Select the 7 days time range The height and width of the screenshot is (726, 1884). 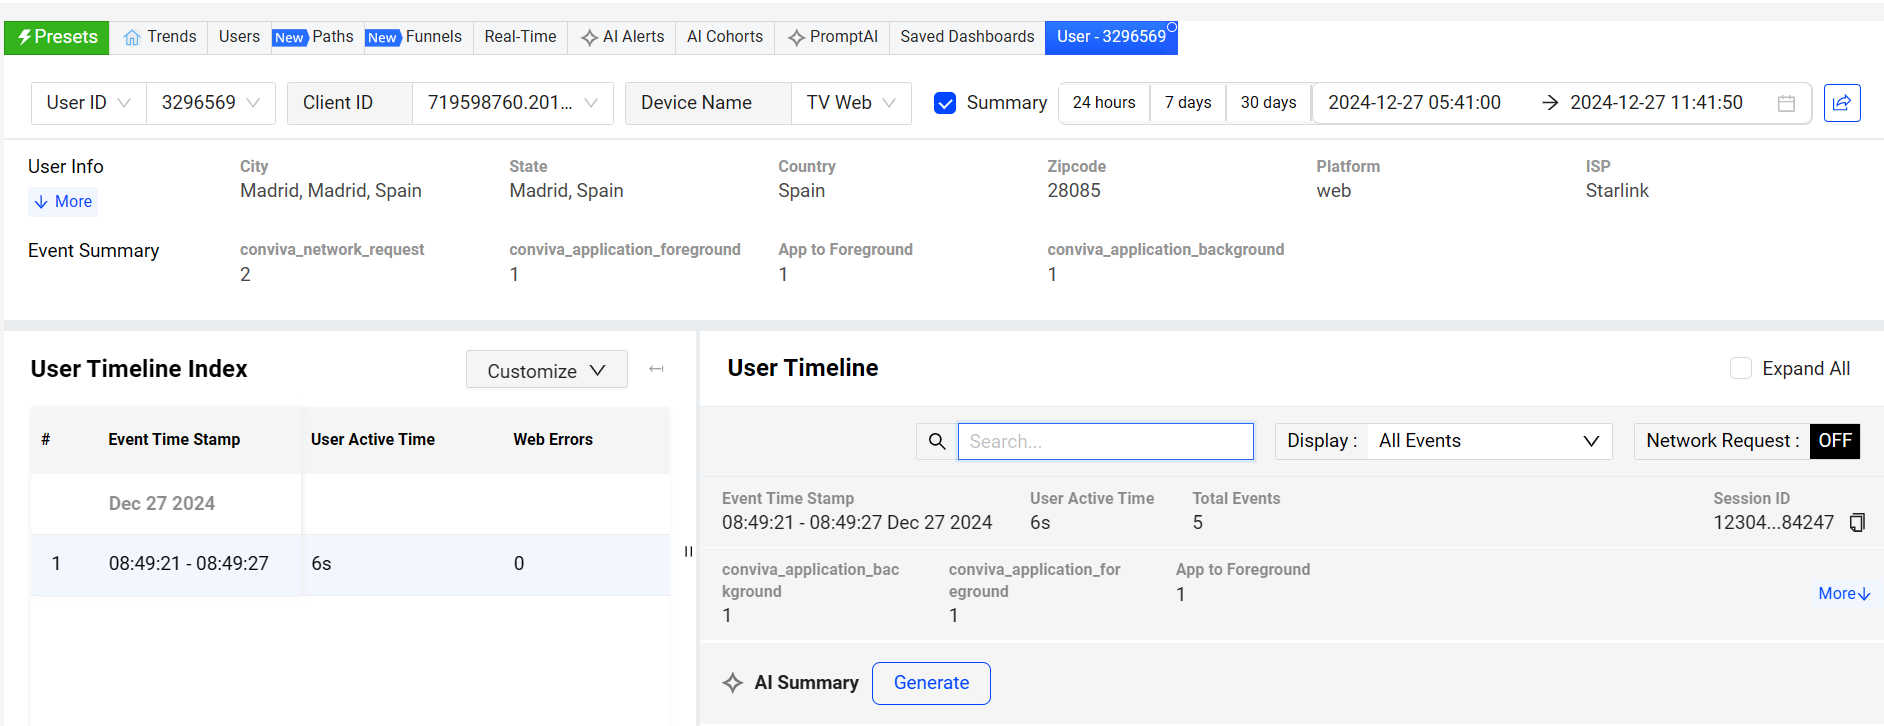(x=1187, y=103)
